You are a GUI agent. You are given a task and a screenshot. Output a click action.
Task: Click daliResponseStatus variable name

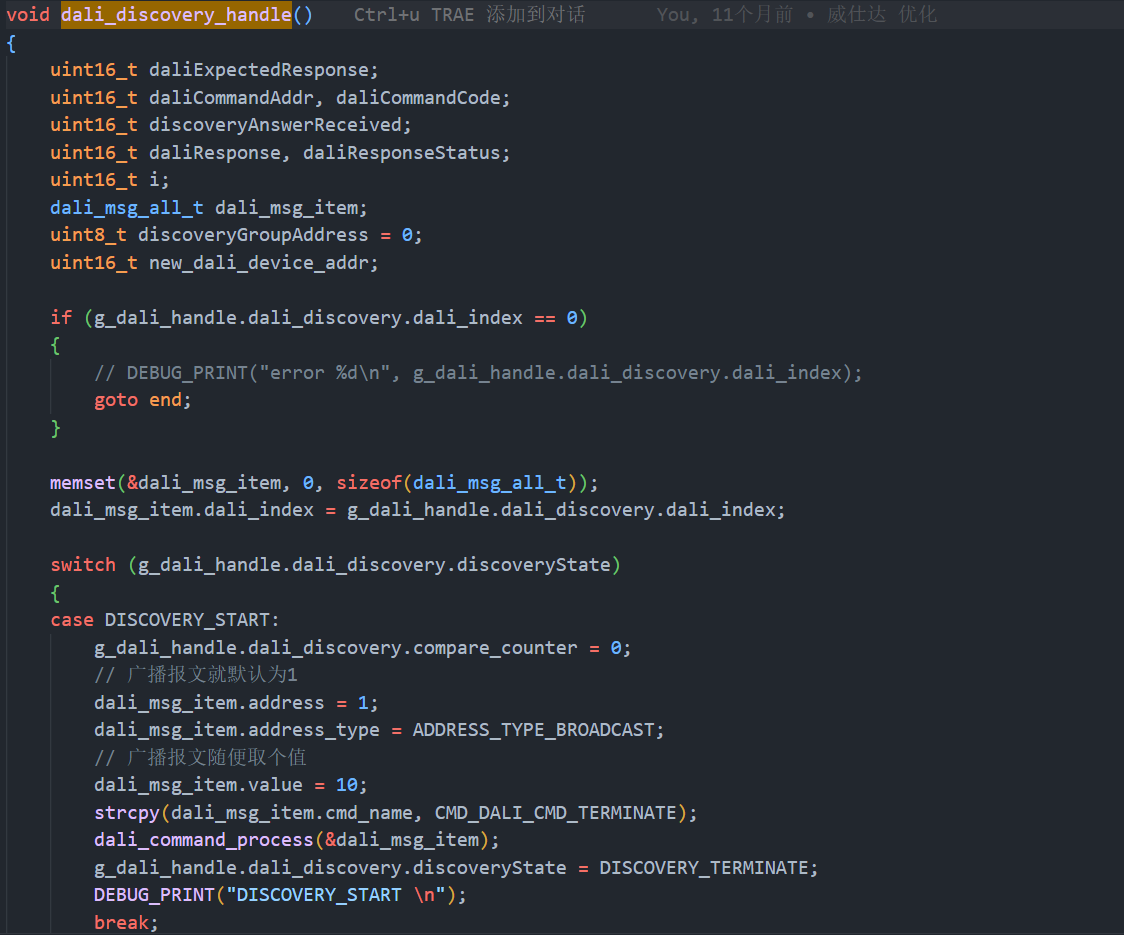(401, 153)
